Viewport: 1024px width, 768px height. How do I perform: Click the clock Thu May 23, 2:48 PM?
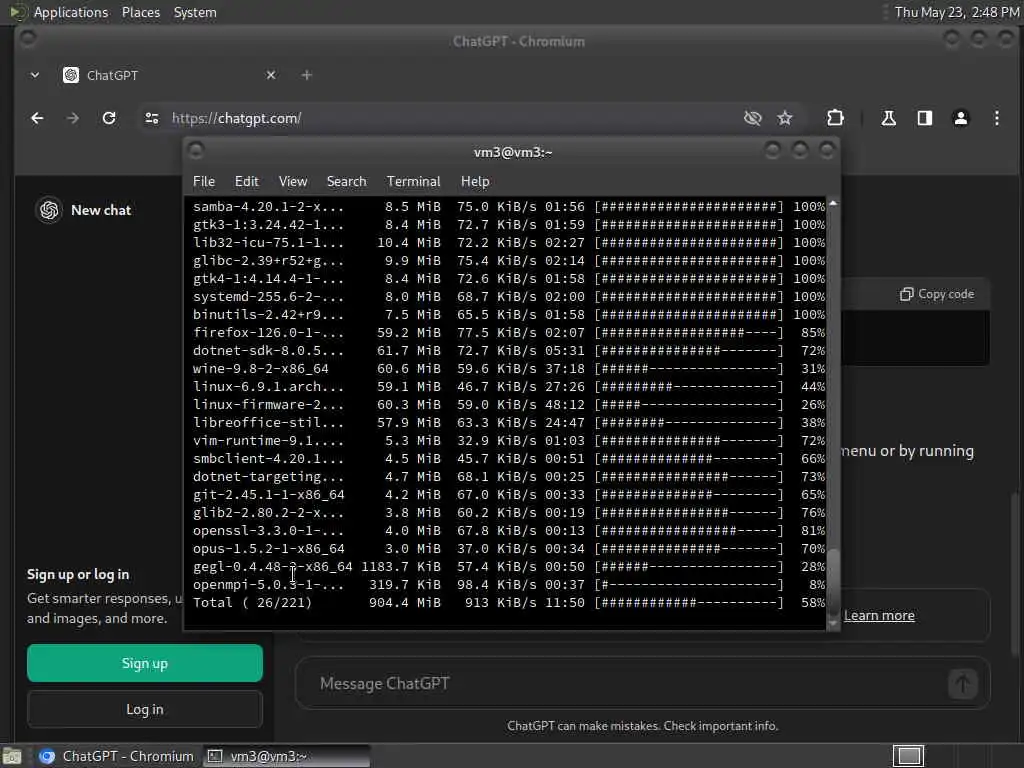[x=957, y=12]
